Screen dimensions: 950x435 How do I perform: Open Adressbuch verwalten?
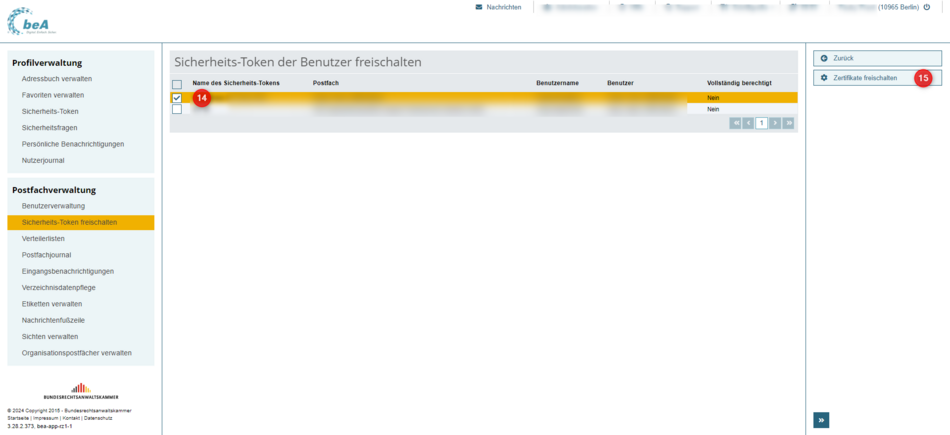pos(57,79)
